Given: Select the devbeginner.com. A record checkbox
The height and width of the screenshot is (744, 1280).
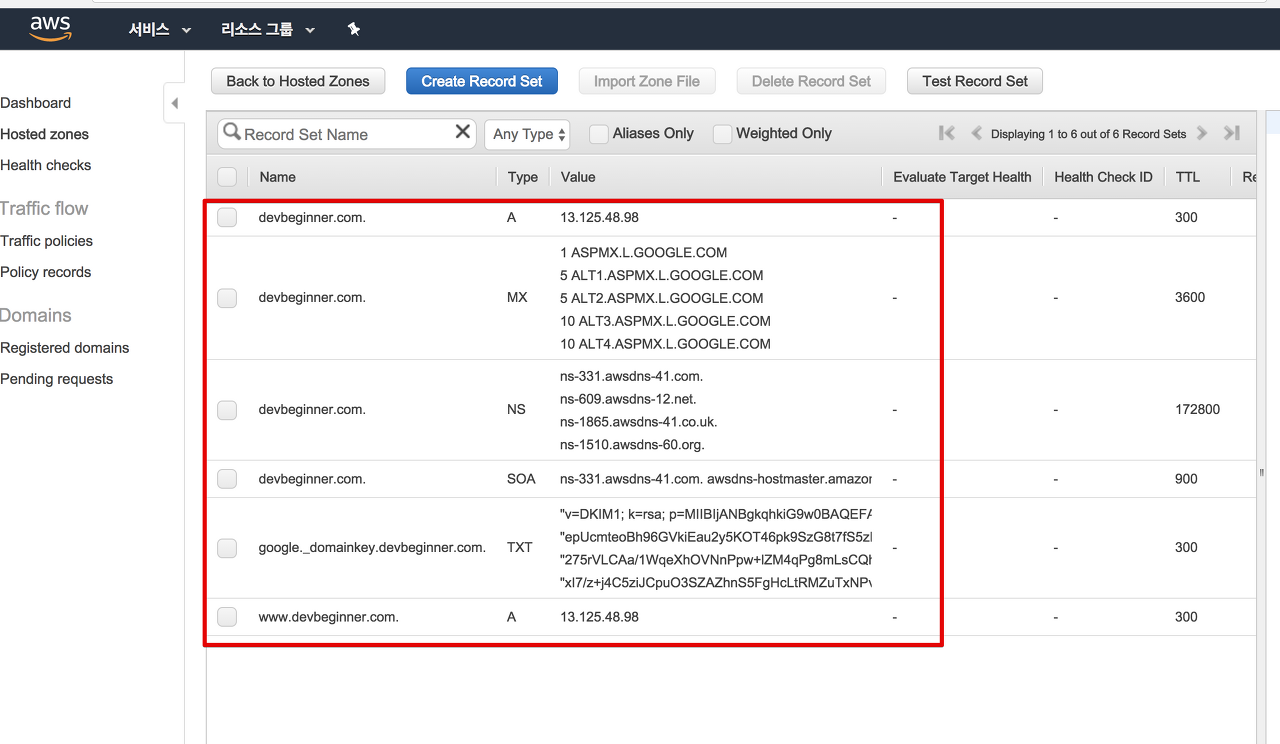Looking at the screenshot, I should tap(227, 217).
